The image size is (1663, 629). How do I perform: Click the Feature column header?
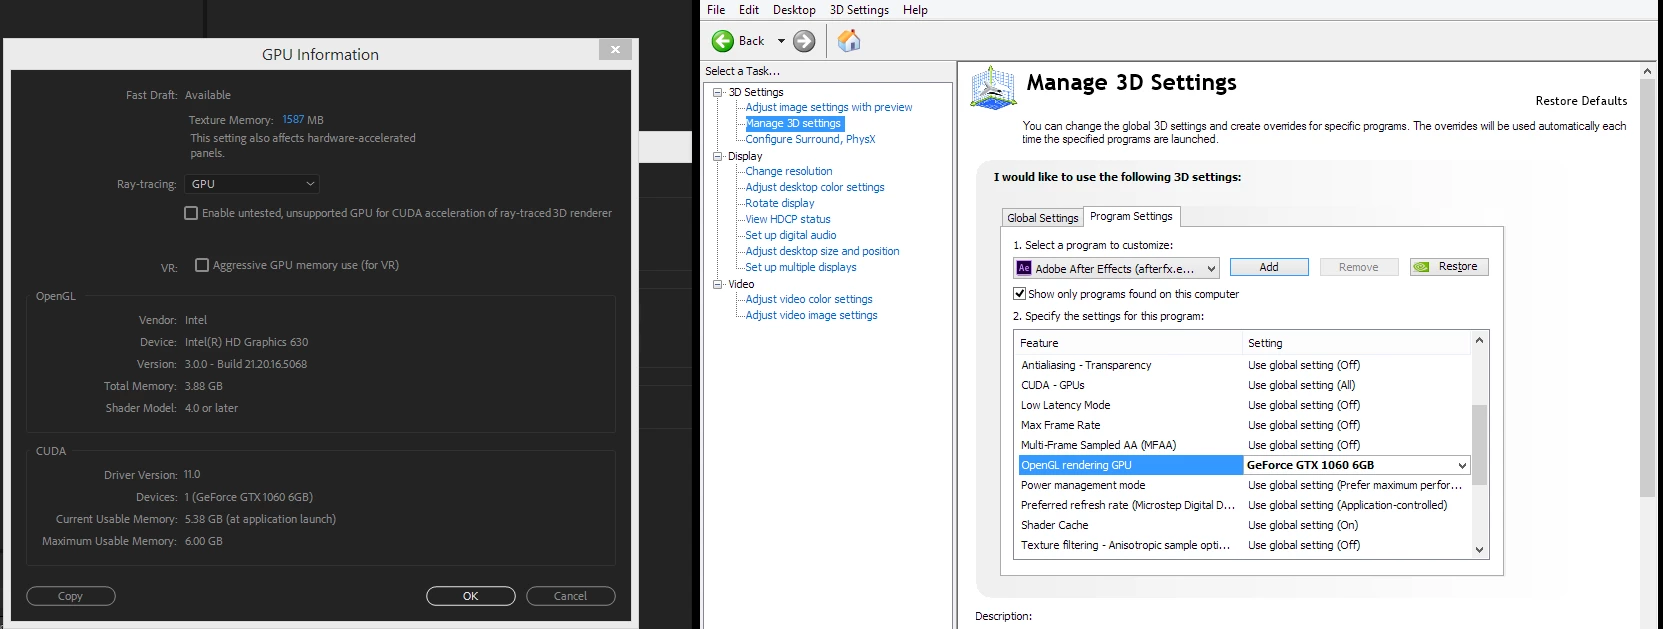coord(1128,343)
